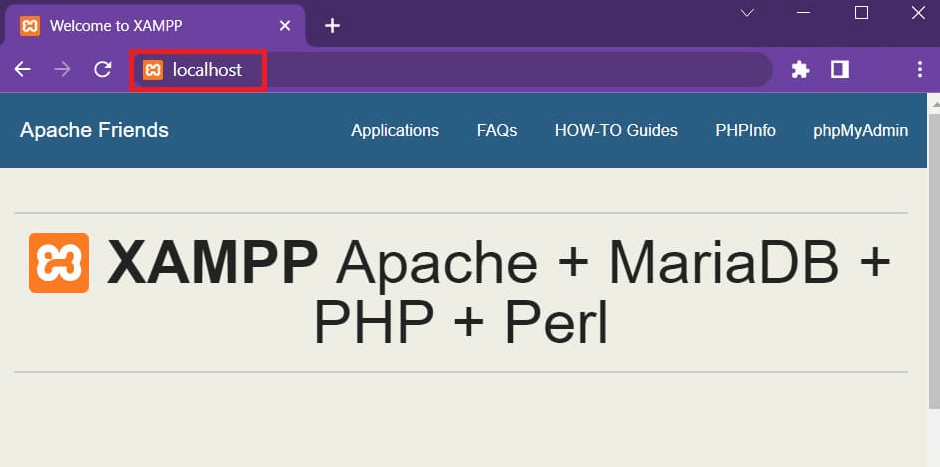Open the PHPInfo link
Viewport: 940px width, 467px height.
coord(745,130)
